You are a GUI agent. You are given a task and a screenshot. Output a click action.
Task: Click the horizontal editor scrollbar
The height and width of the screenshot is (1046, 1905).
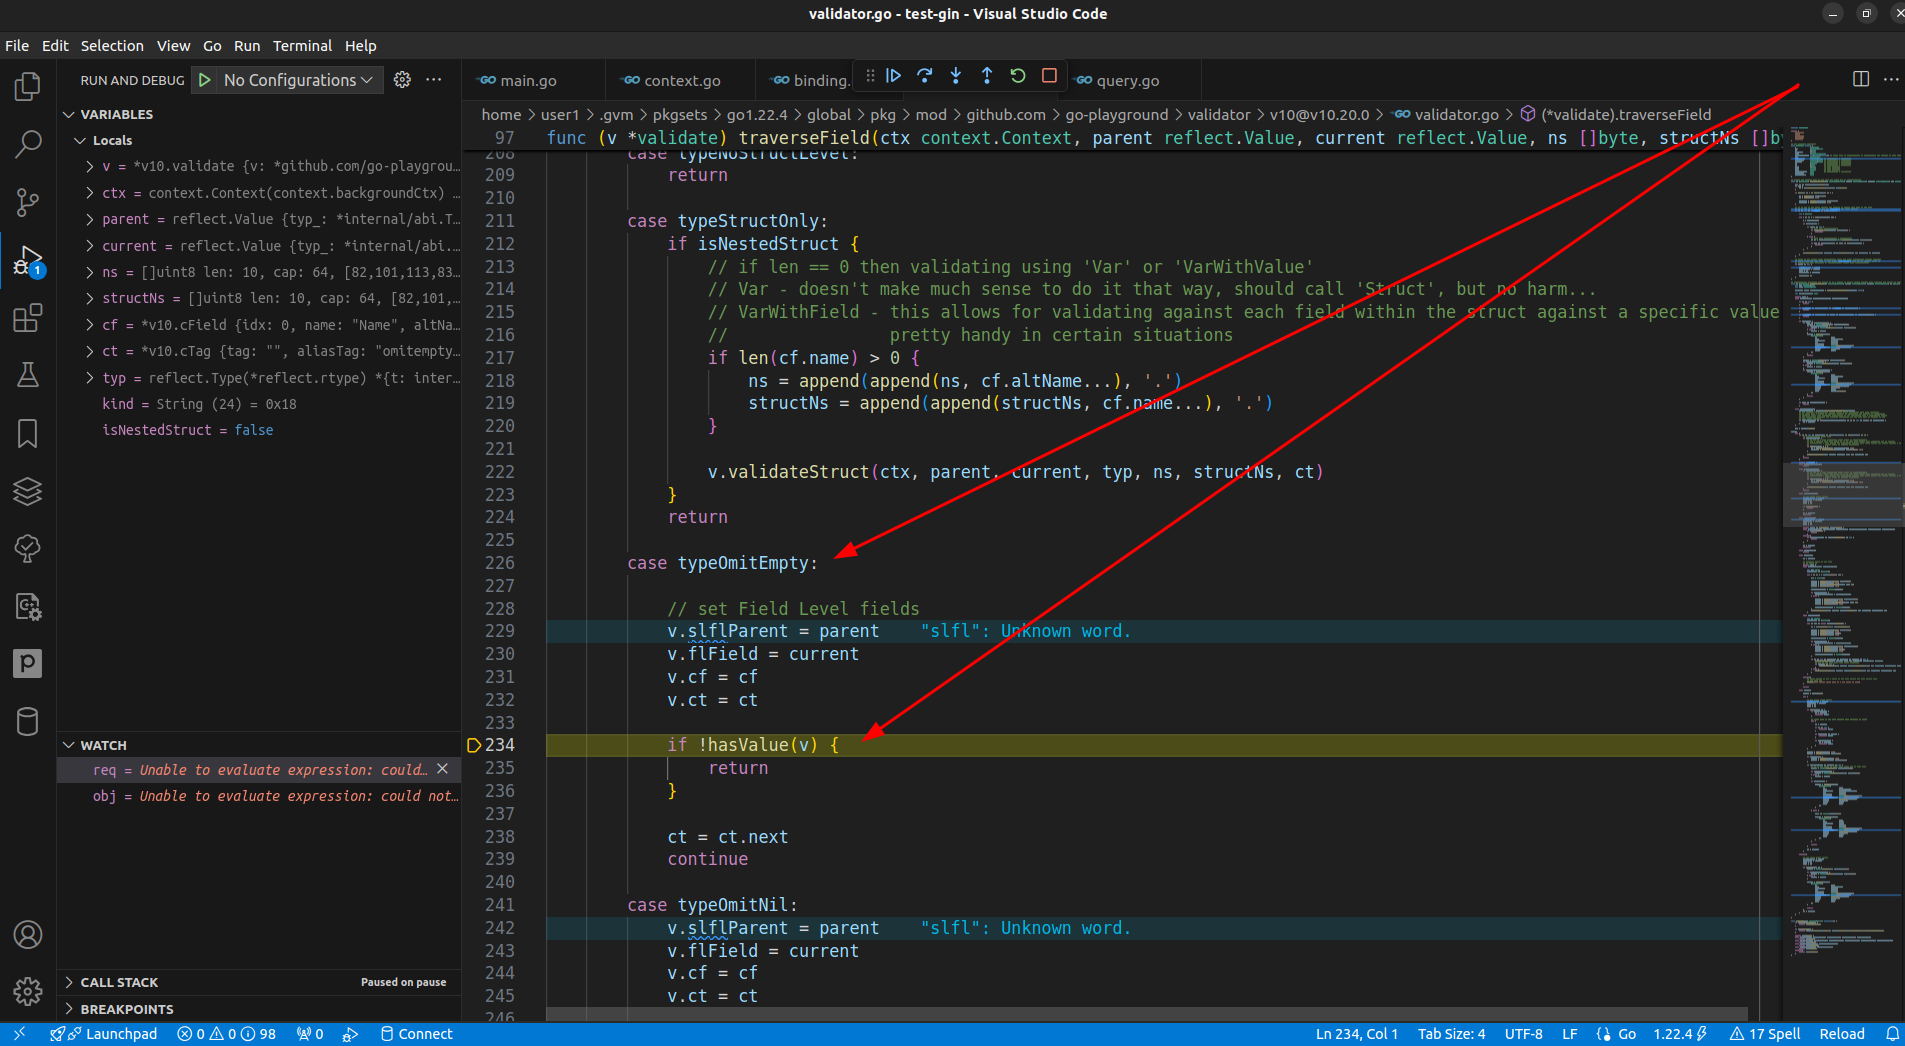point(1146,1014)
